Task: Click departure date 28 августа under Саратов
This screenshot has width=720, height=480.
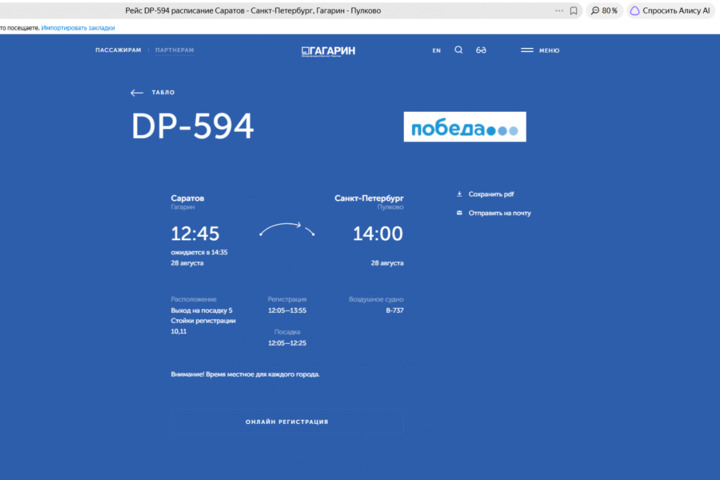Action: click(x=187, y=263)
